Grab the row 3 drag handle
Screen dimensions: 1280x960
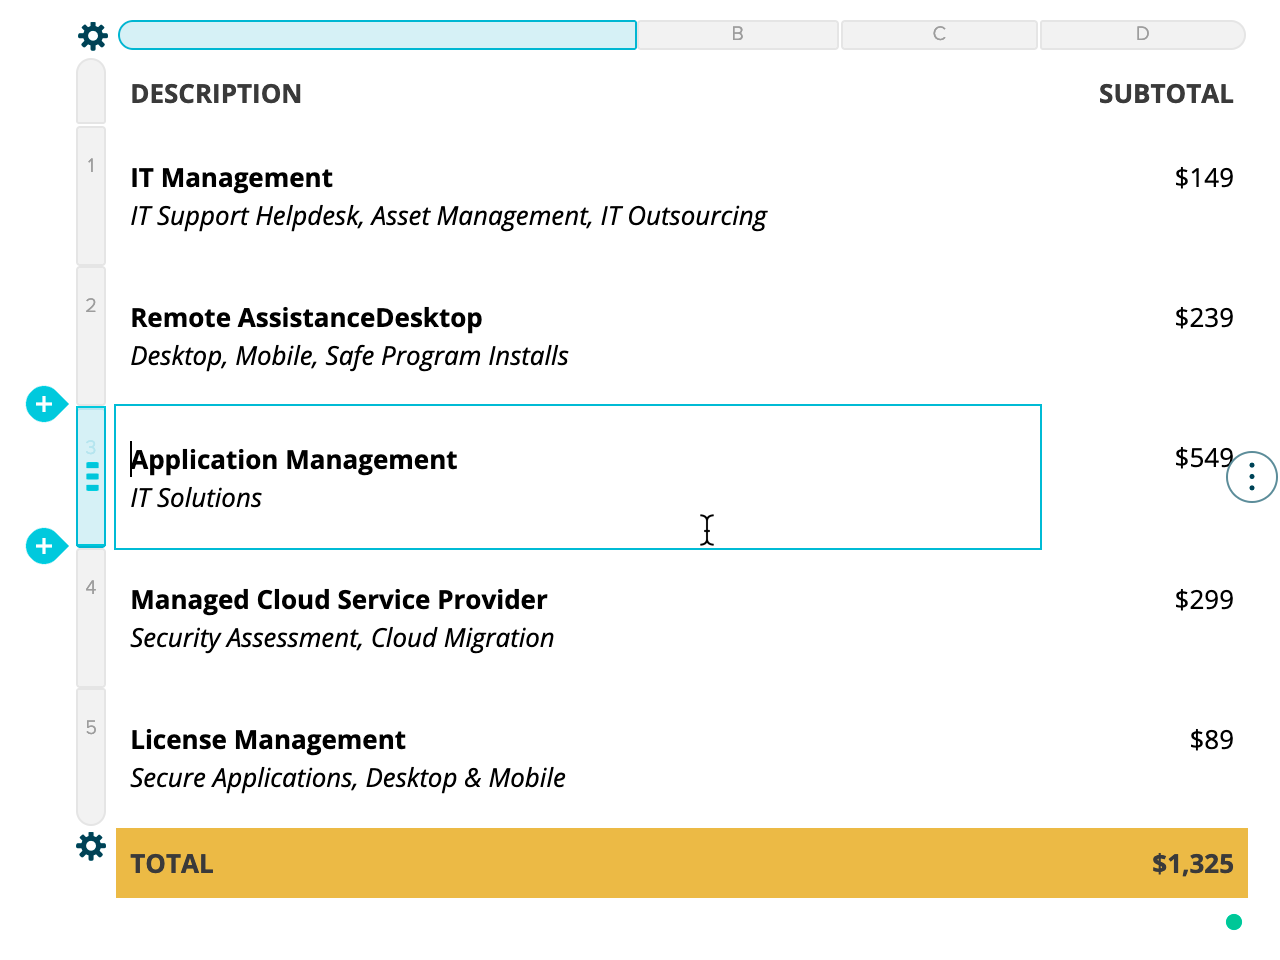pyautogui.click(x=92, y=476)
